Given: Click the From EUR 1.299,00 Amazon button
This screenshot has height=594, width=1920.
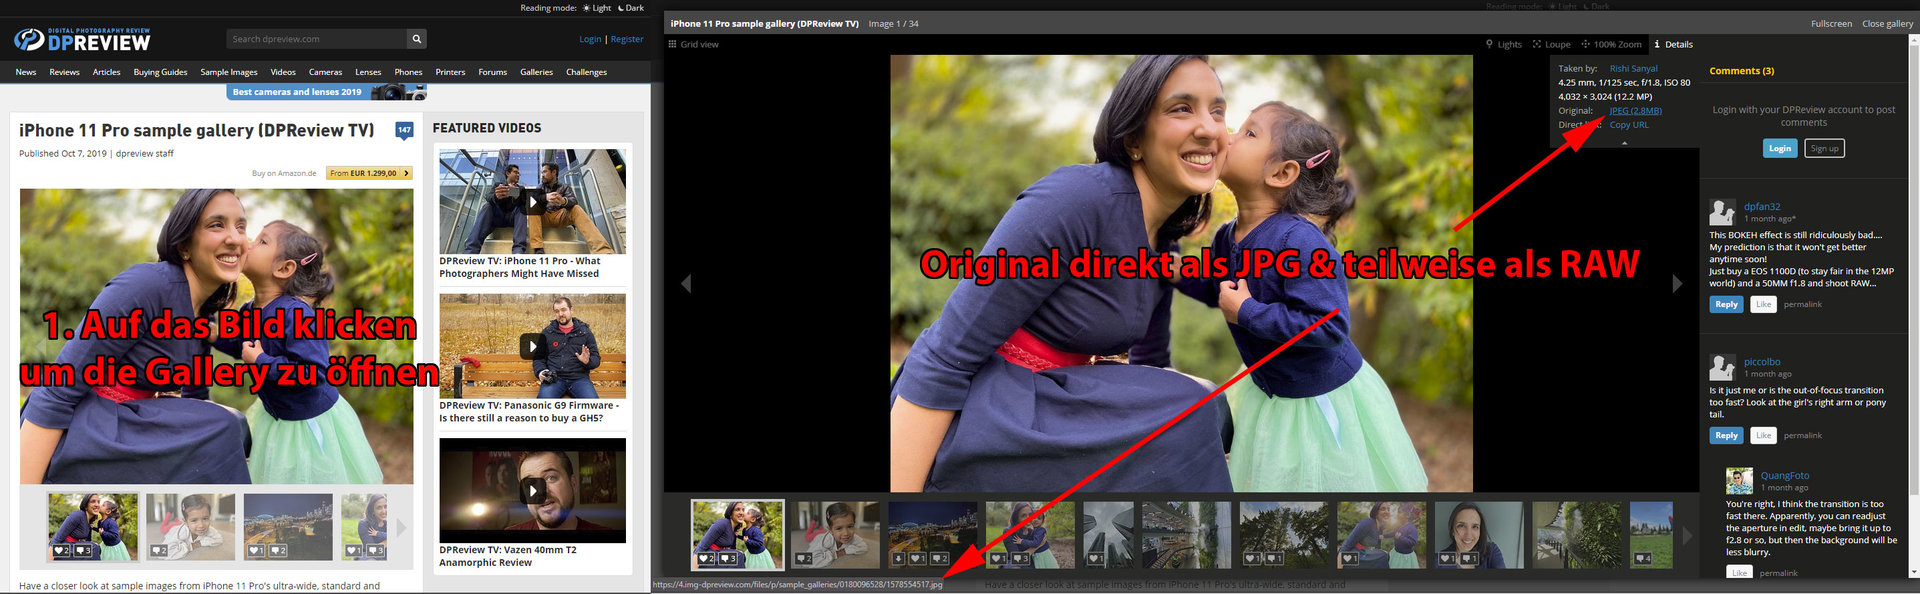Looking at the screenshot, I should click(x=369, y=173).
